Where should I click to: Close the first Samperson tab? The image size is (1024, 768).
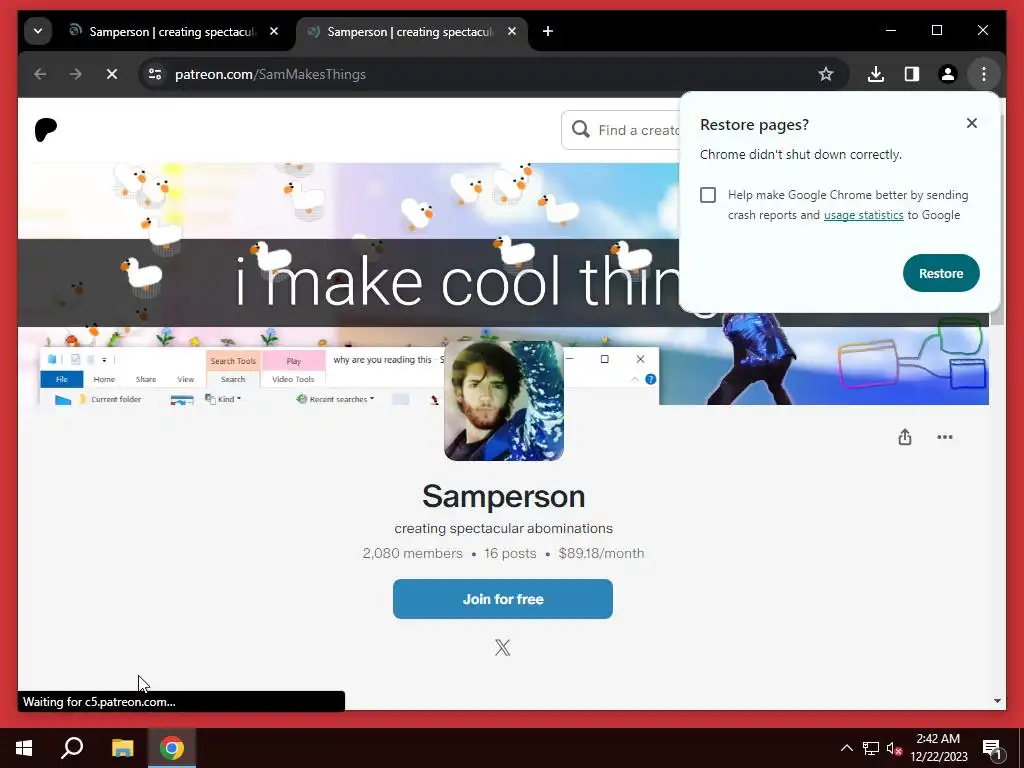pyautogui.click(x=274, y=31)
